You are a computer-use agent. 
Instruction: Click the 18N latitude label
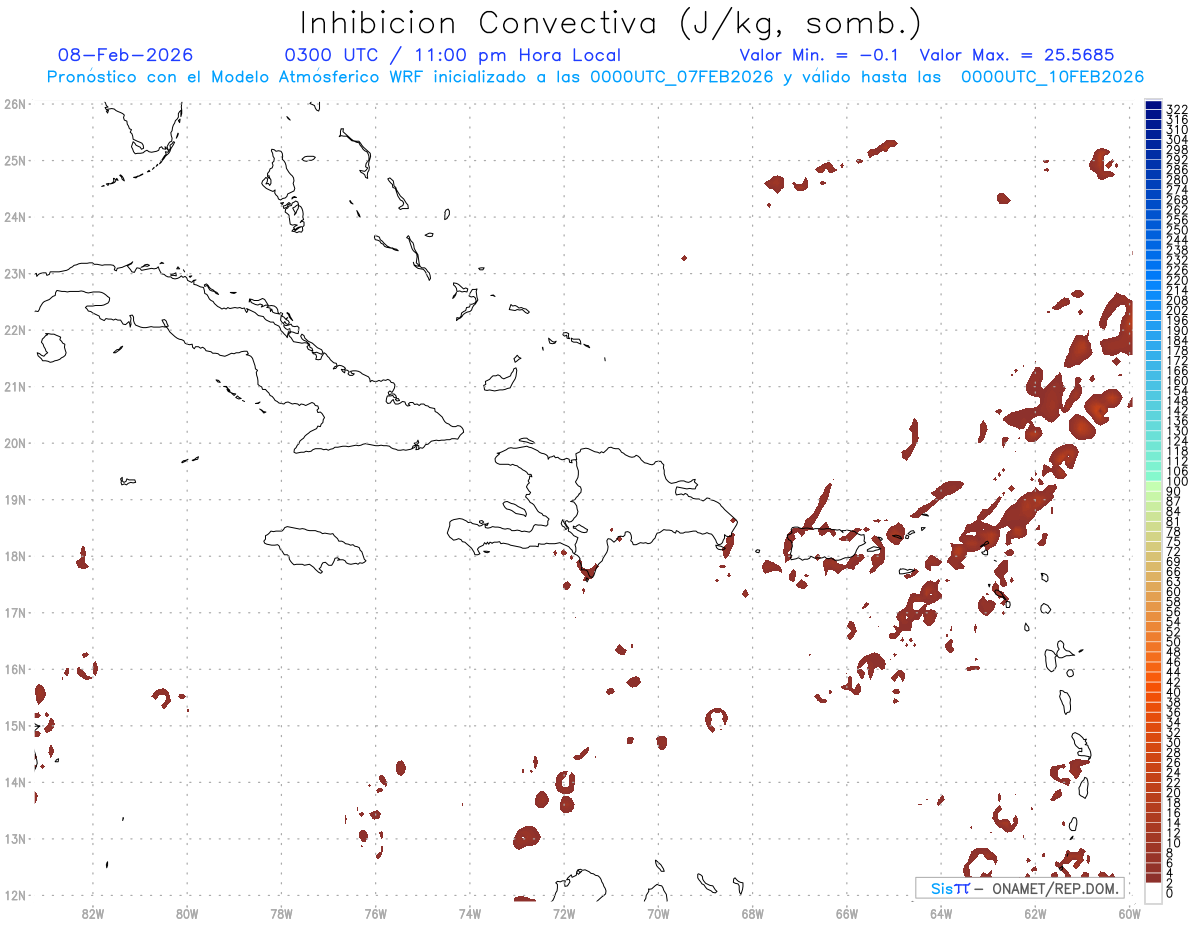pyautogui.click(x=15, y=556)
